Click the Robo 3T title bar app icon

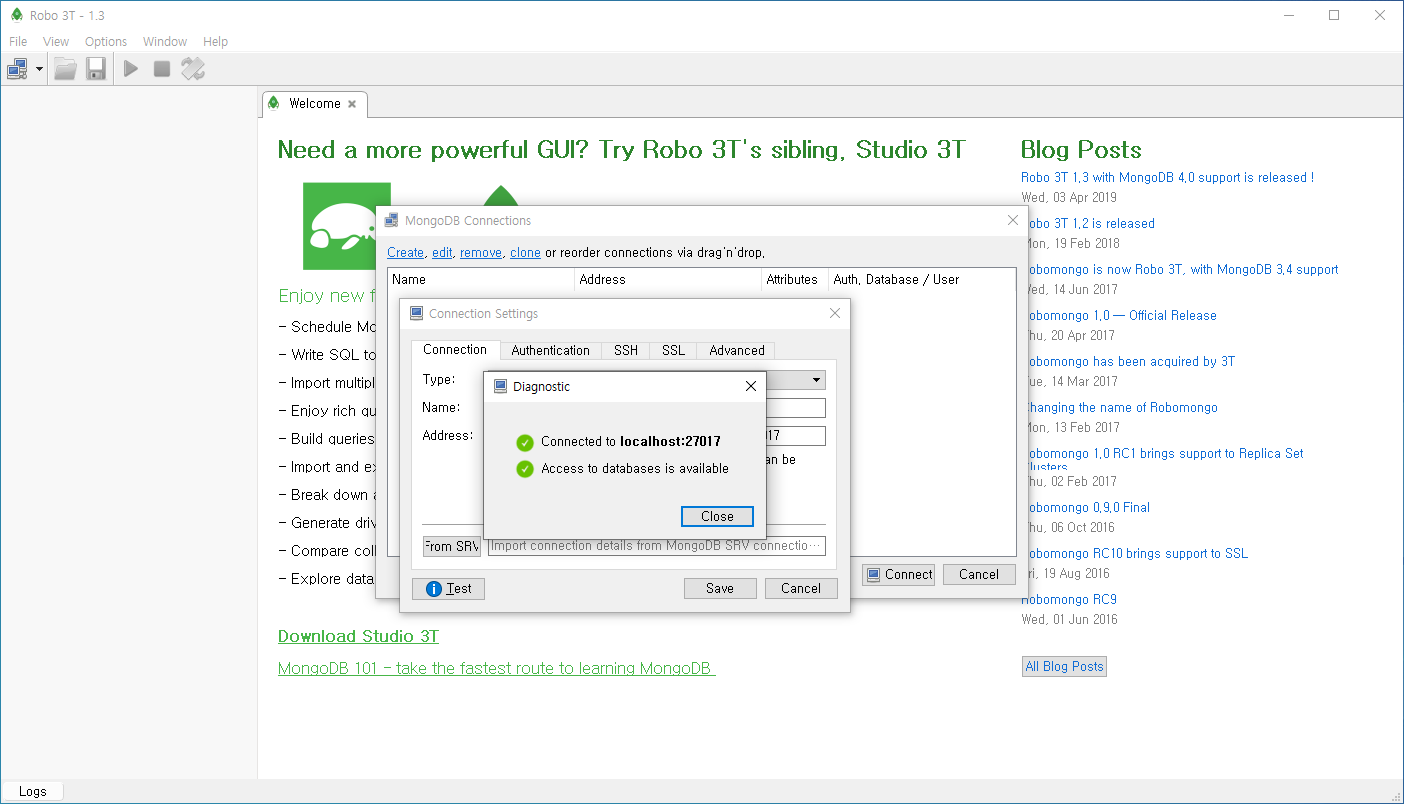[x=16, y=15]
